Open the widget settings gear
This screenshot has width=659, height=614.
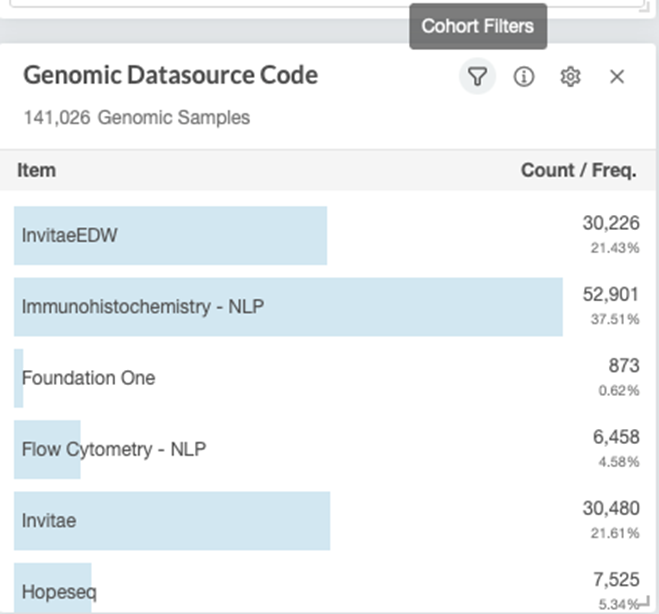570,76
